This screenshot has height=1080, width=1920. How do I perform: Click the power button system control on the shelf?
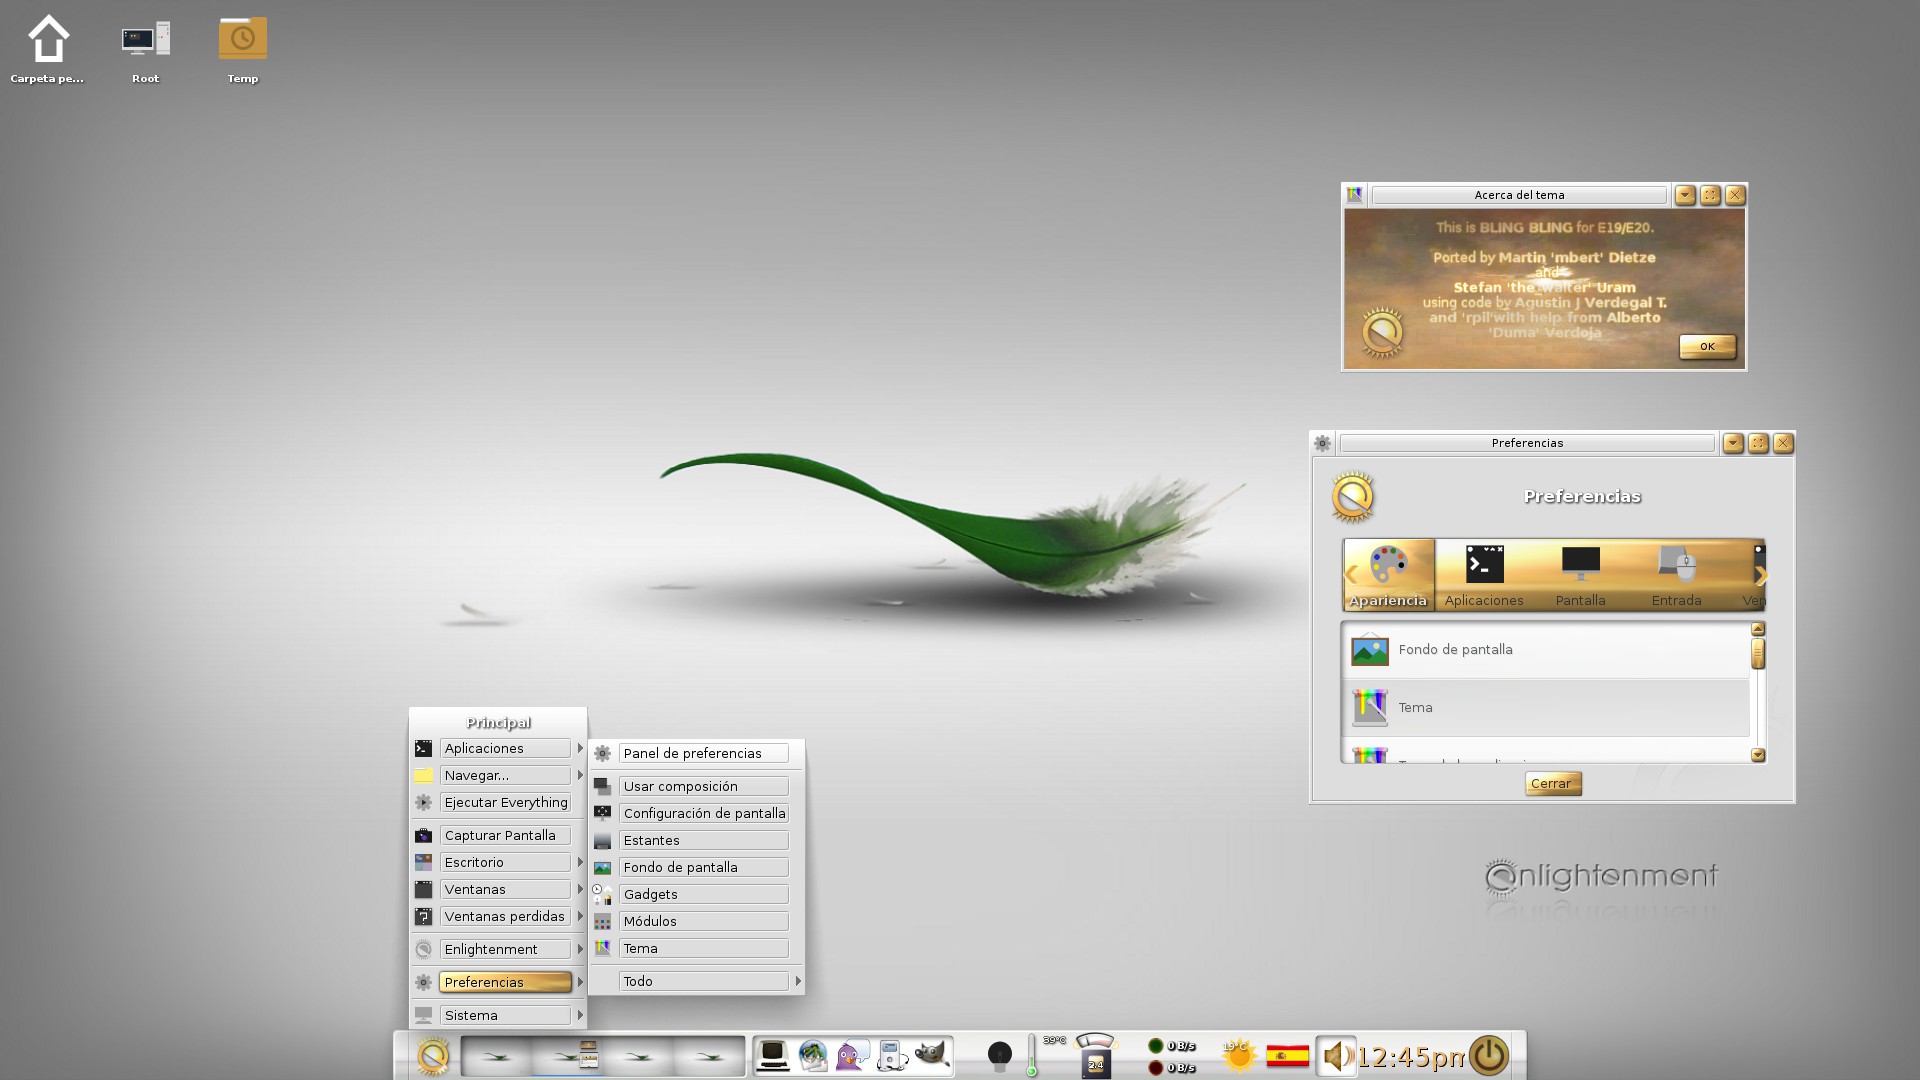click(x=1489, y=1056)
